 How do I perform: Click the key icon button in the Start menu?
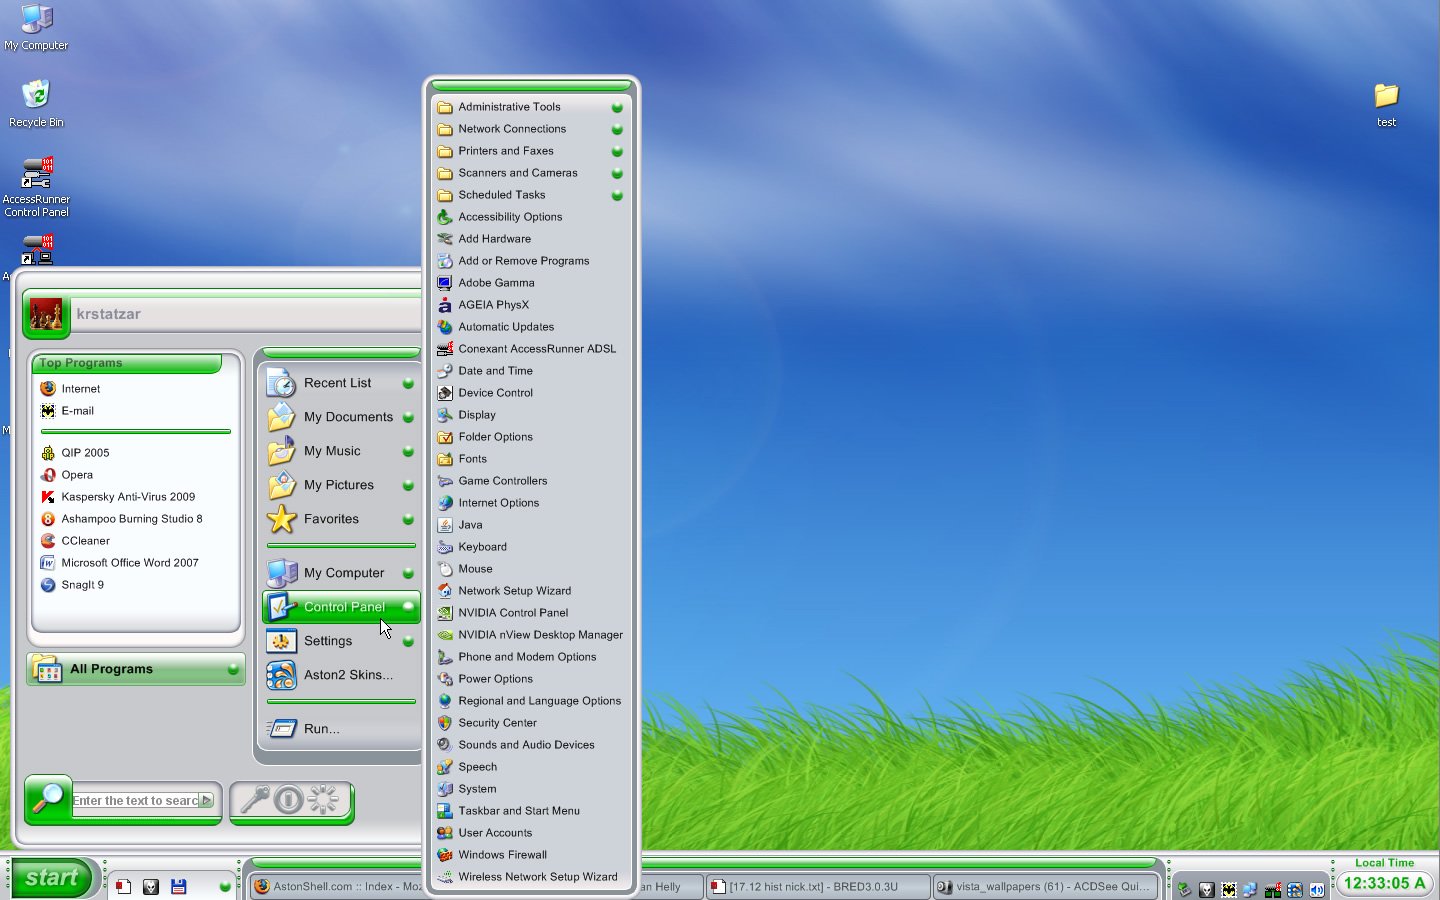[x=256, y=800]
